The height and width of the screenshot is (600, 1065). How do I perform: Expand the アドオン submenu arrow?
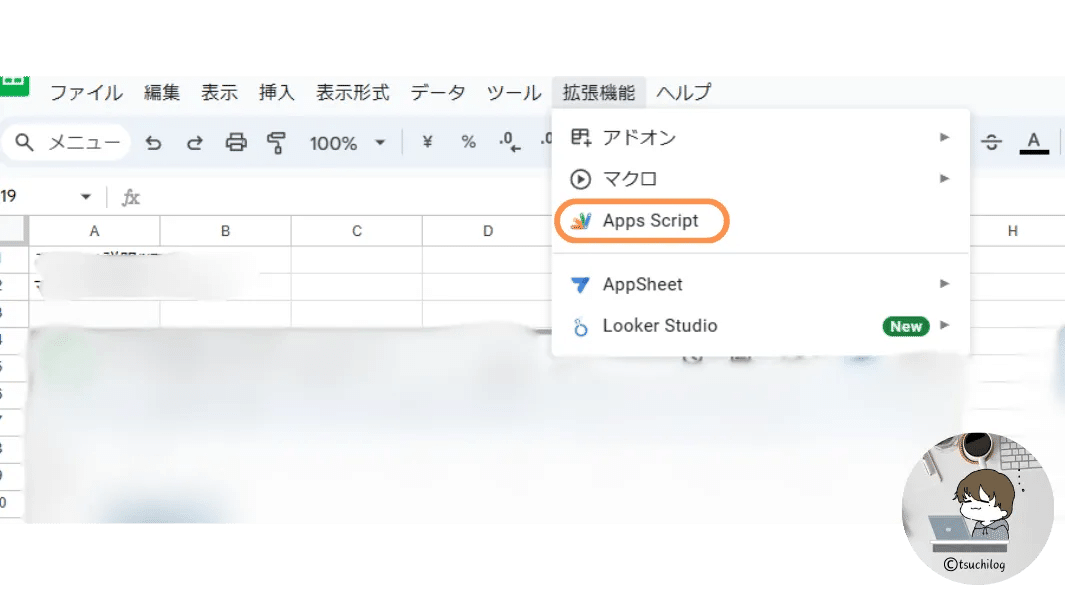click(944, 137)
